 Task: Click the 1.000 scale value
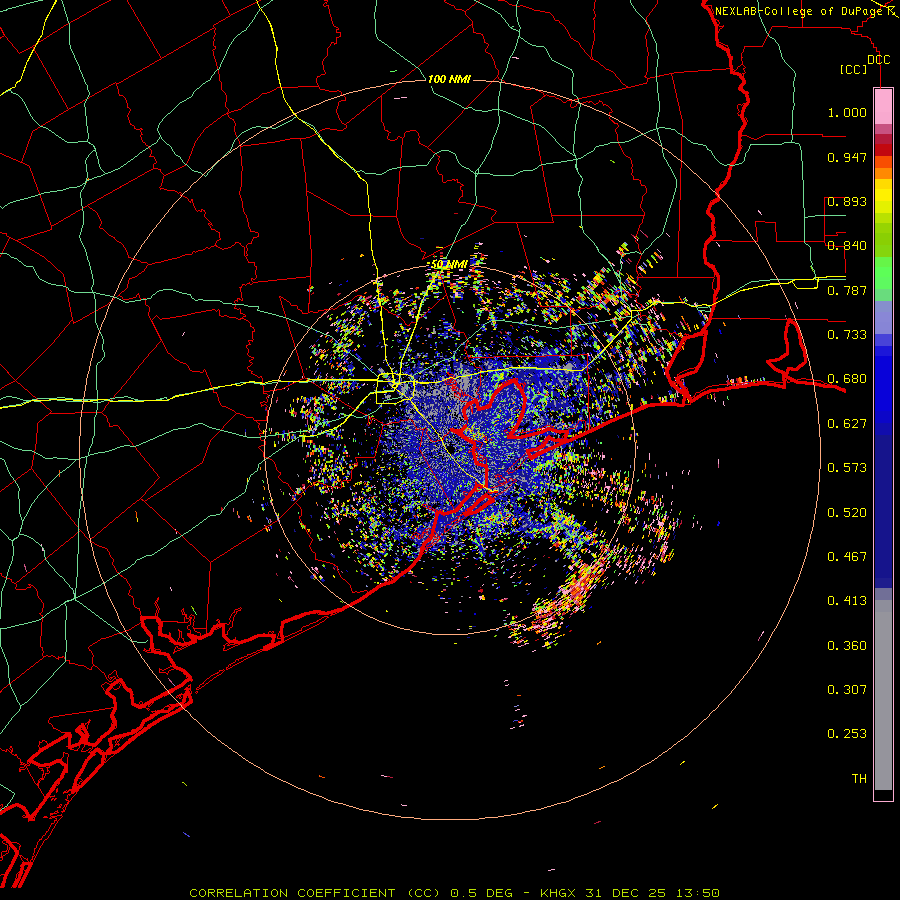pos(847,112)
